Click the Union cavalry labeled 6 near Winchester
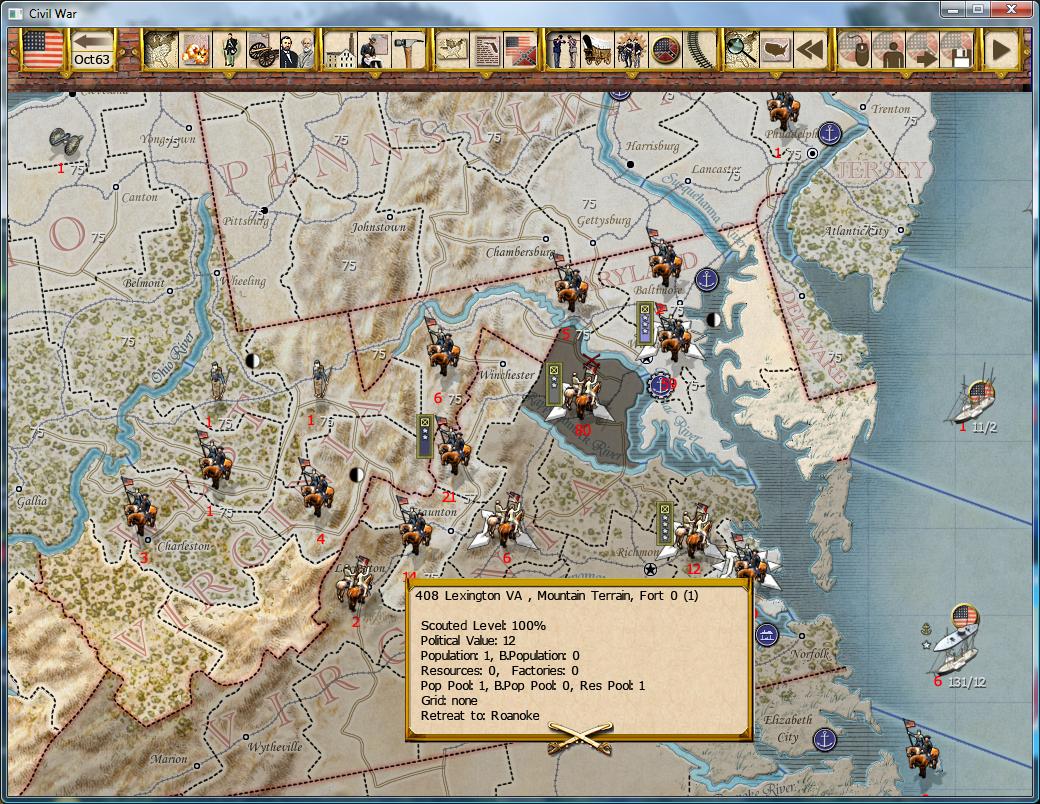This screenshot has width=1040, height=804. coord(443,346)
